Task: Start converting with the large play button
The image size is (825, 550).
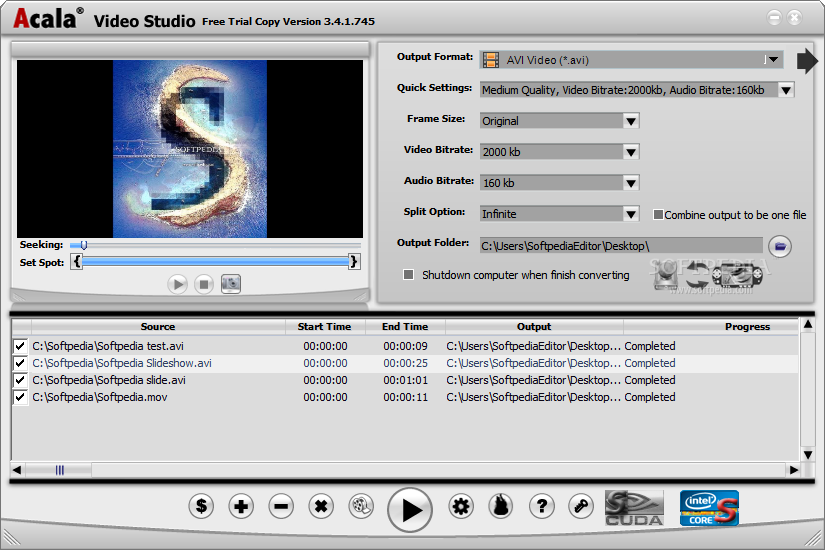Action: pyautogui.click(x=410, y=509)
